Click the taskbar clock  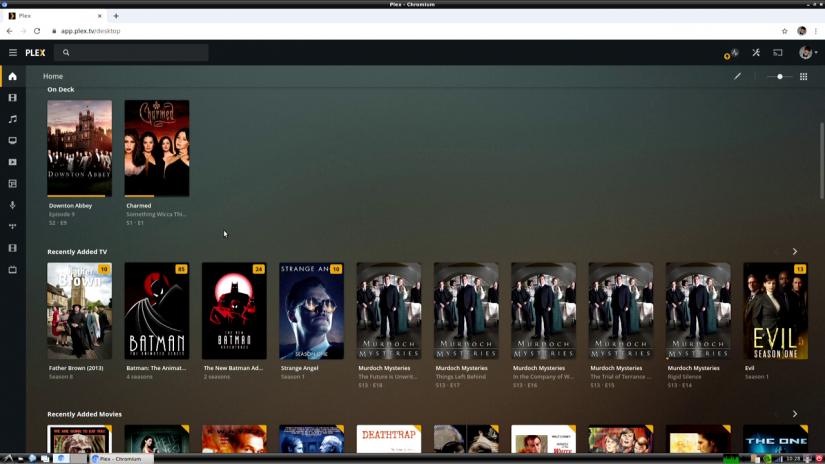point(793,459)
